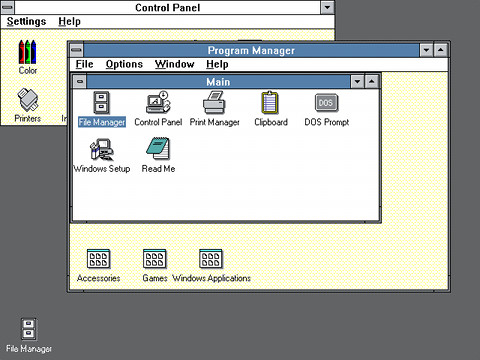Open the Control Panel icon in Main group

[x=158, y=102]
